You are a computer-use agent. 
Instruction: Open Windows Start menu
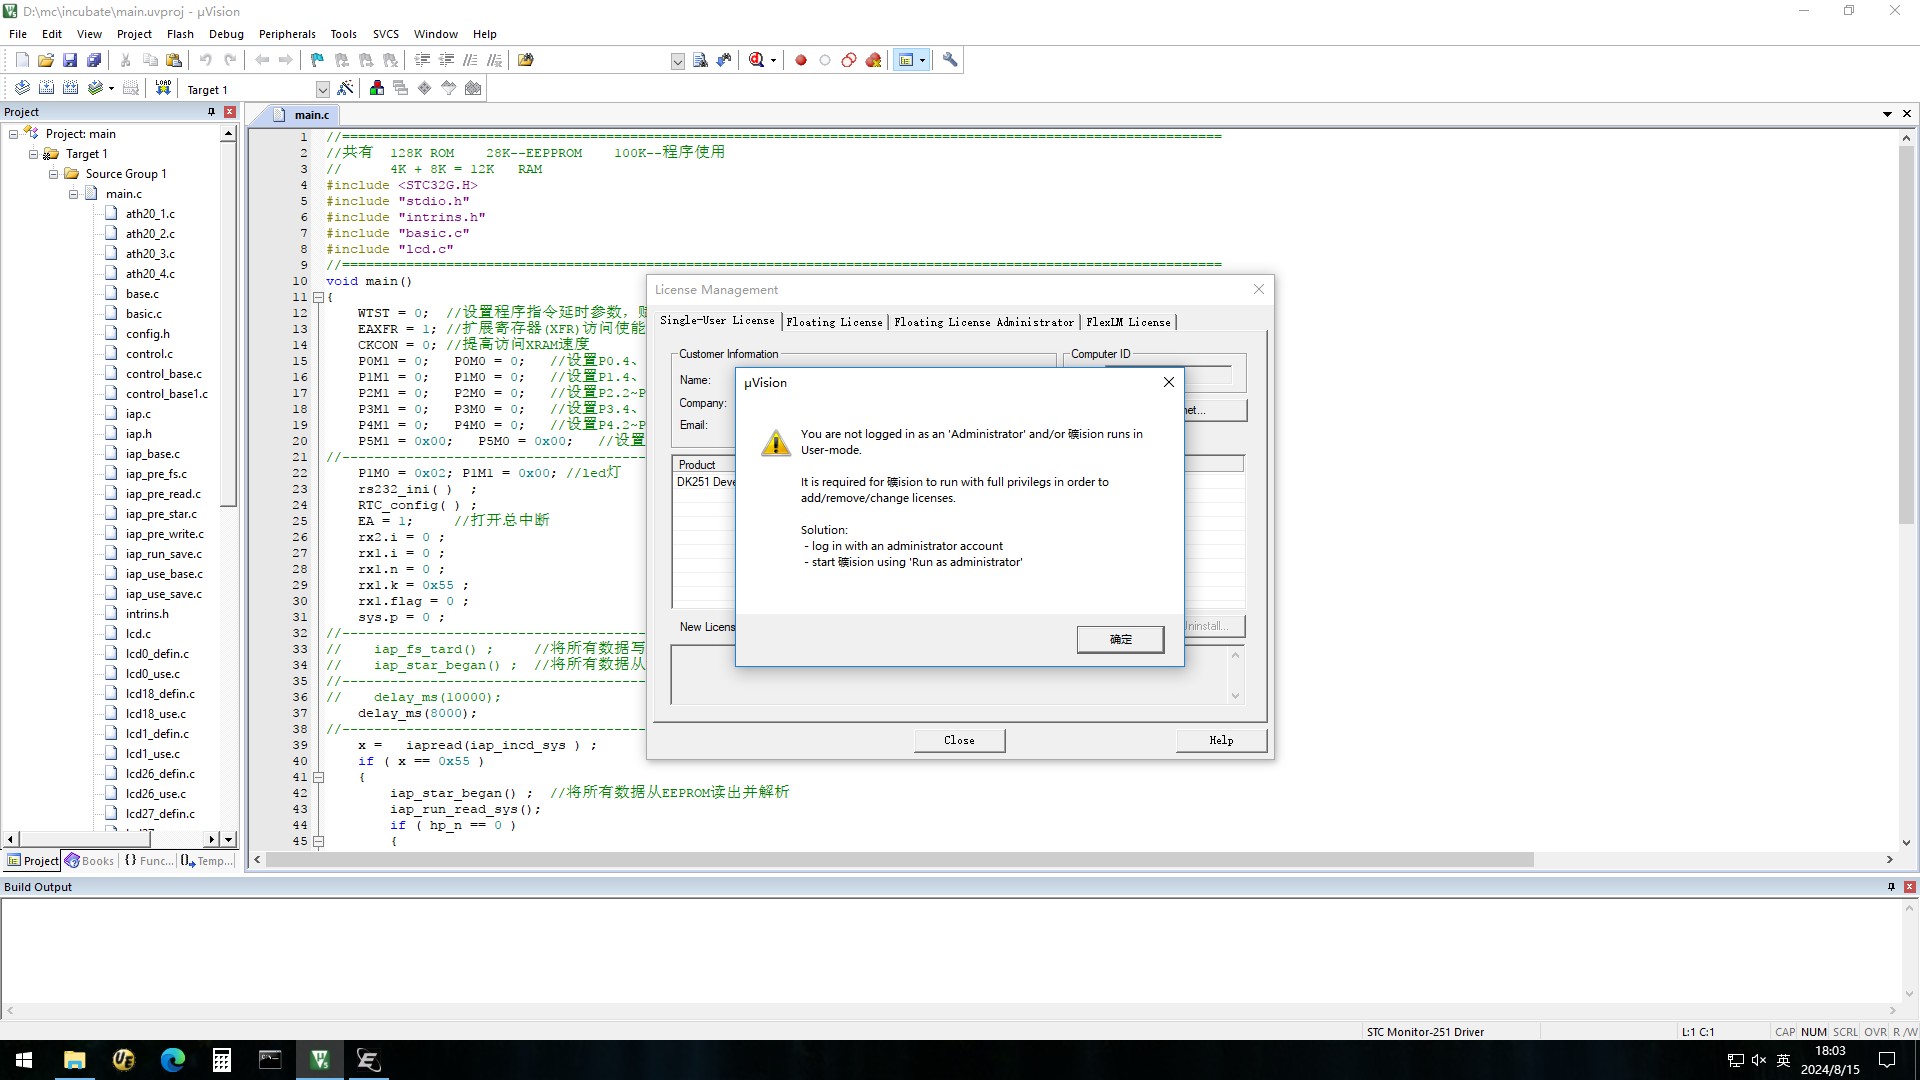coord(24,1060)
